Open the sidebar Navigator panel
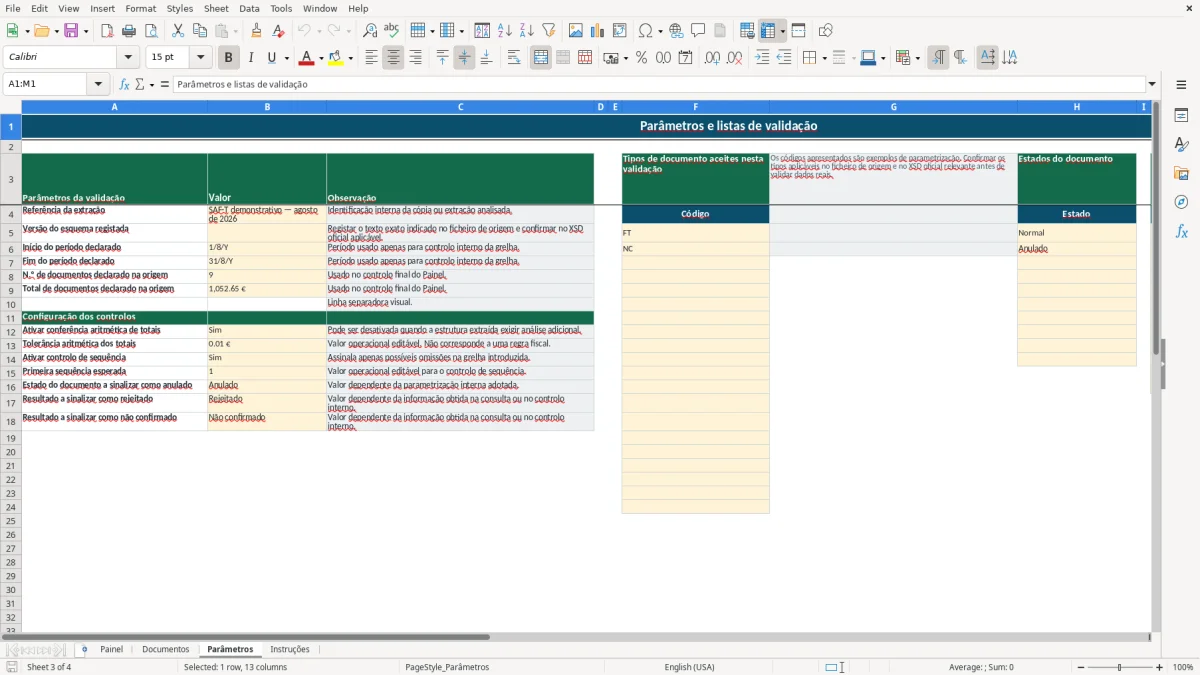This screenshot has width=1200, height=675. click(1181, 202)
